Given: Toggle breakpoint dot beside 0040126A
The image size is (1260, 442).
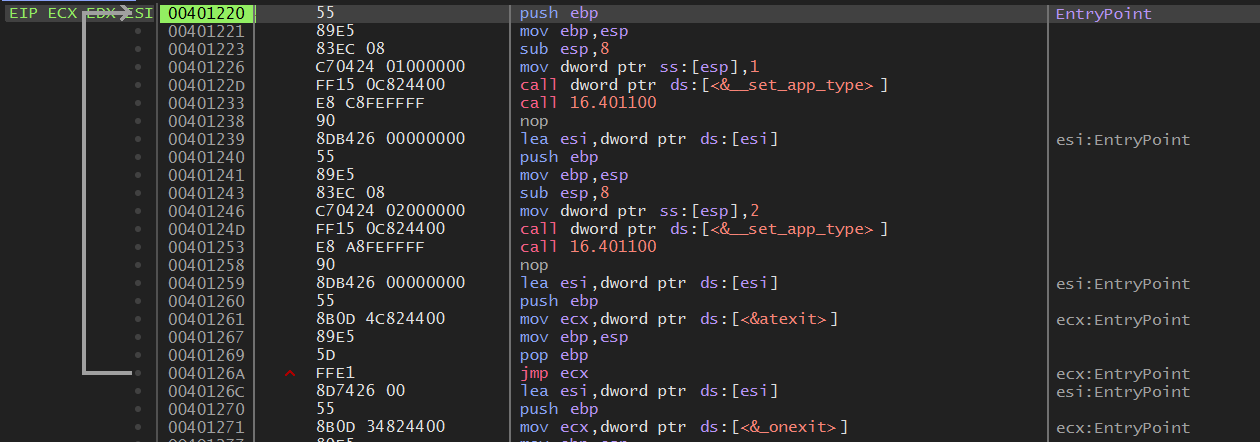Looking at the screenshot, I should 137,373.
